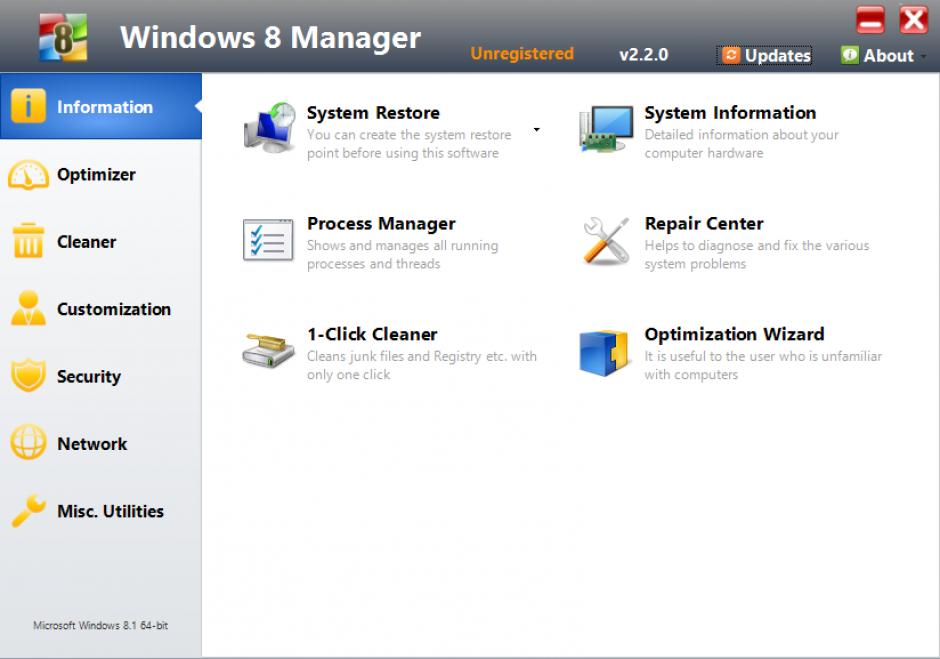Viewport: 940px width, 659px height.
Task: Click 'It is useful to the user' description
Action: [x=763, y=365]
